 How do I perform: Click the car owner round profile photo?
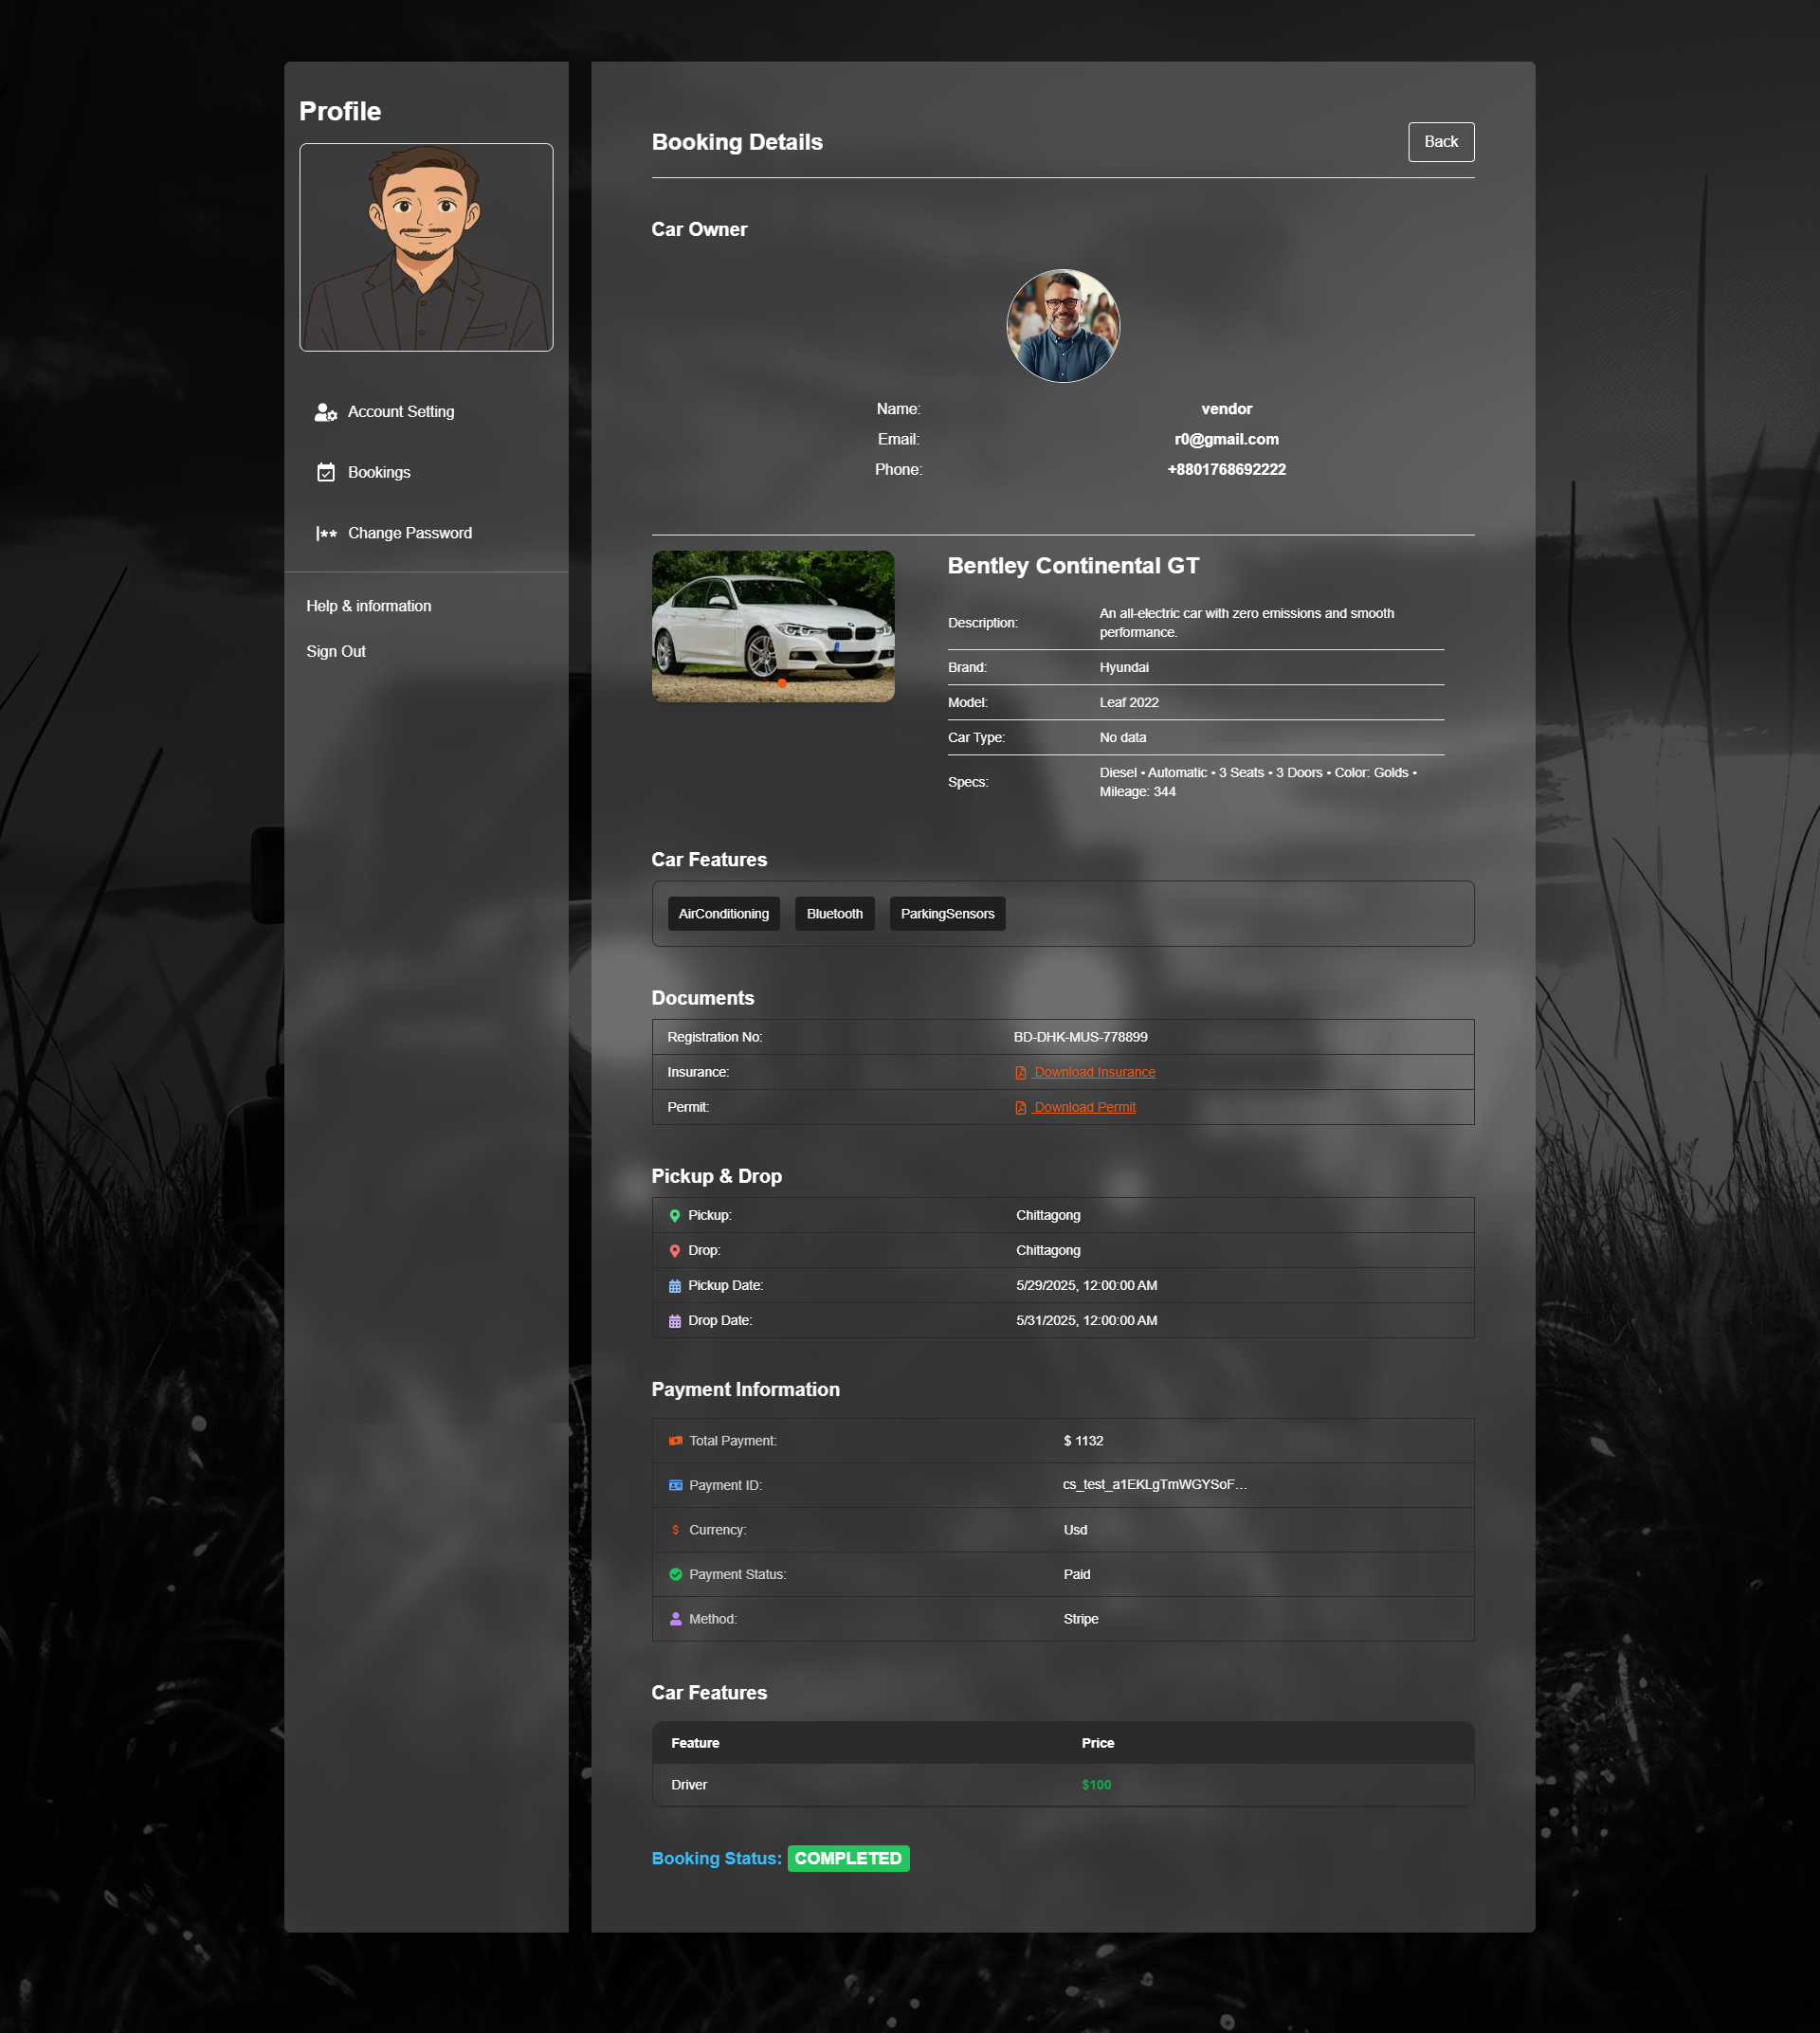(x=1062, y=326)
